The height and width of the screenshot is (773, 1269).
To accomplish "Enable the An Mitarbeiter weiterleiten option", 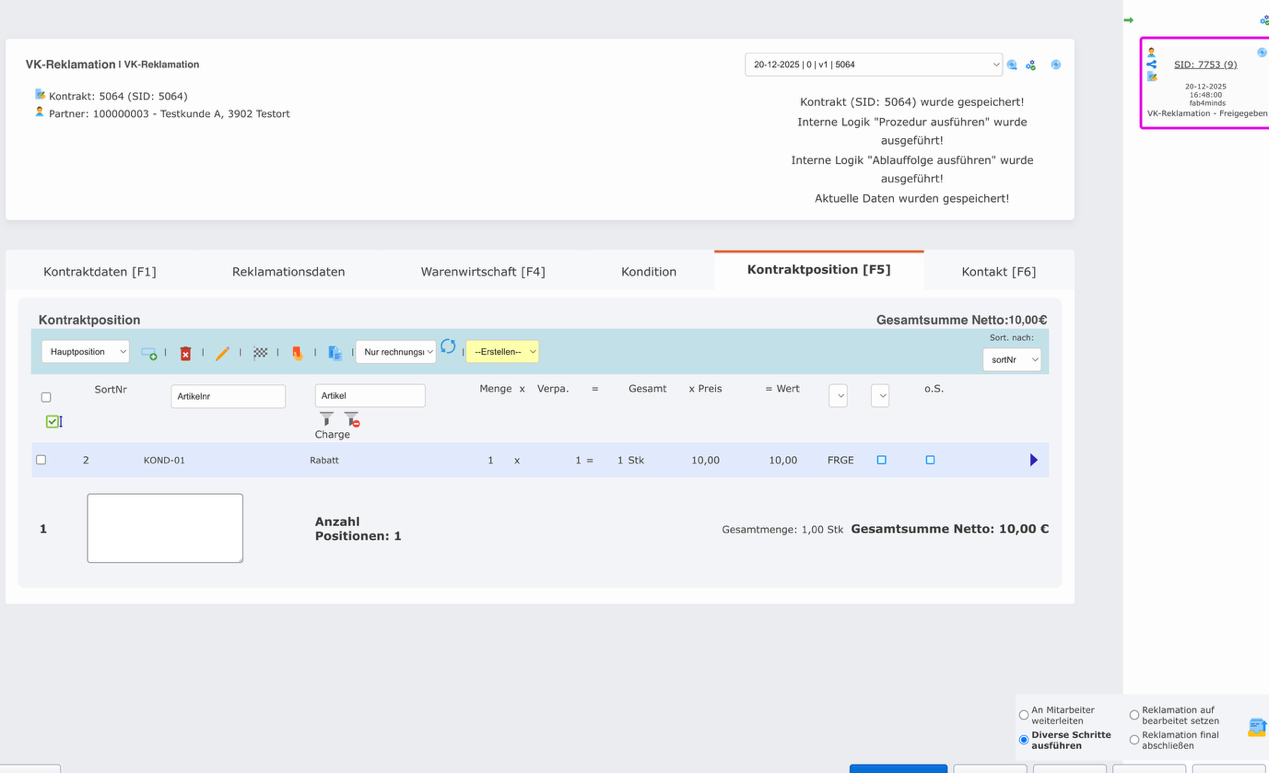I will 1023,714.
